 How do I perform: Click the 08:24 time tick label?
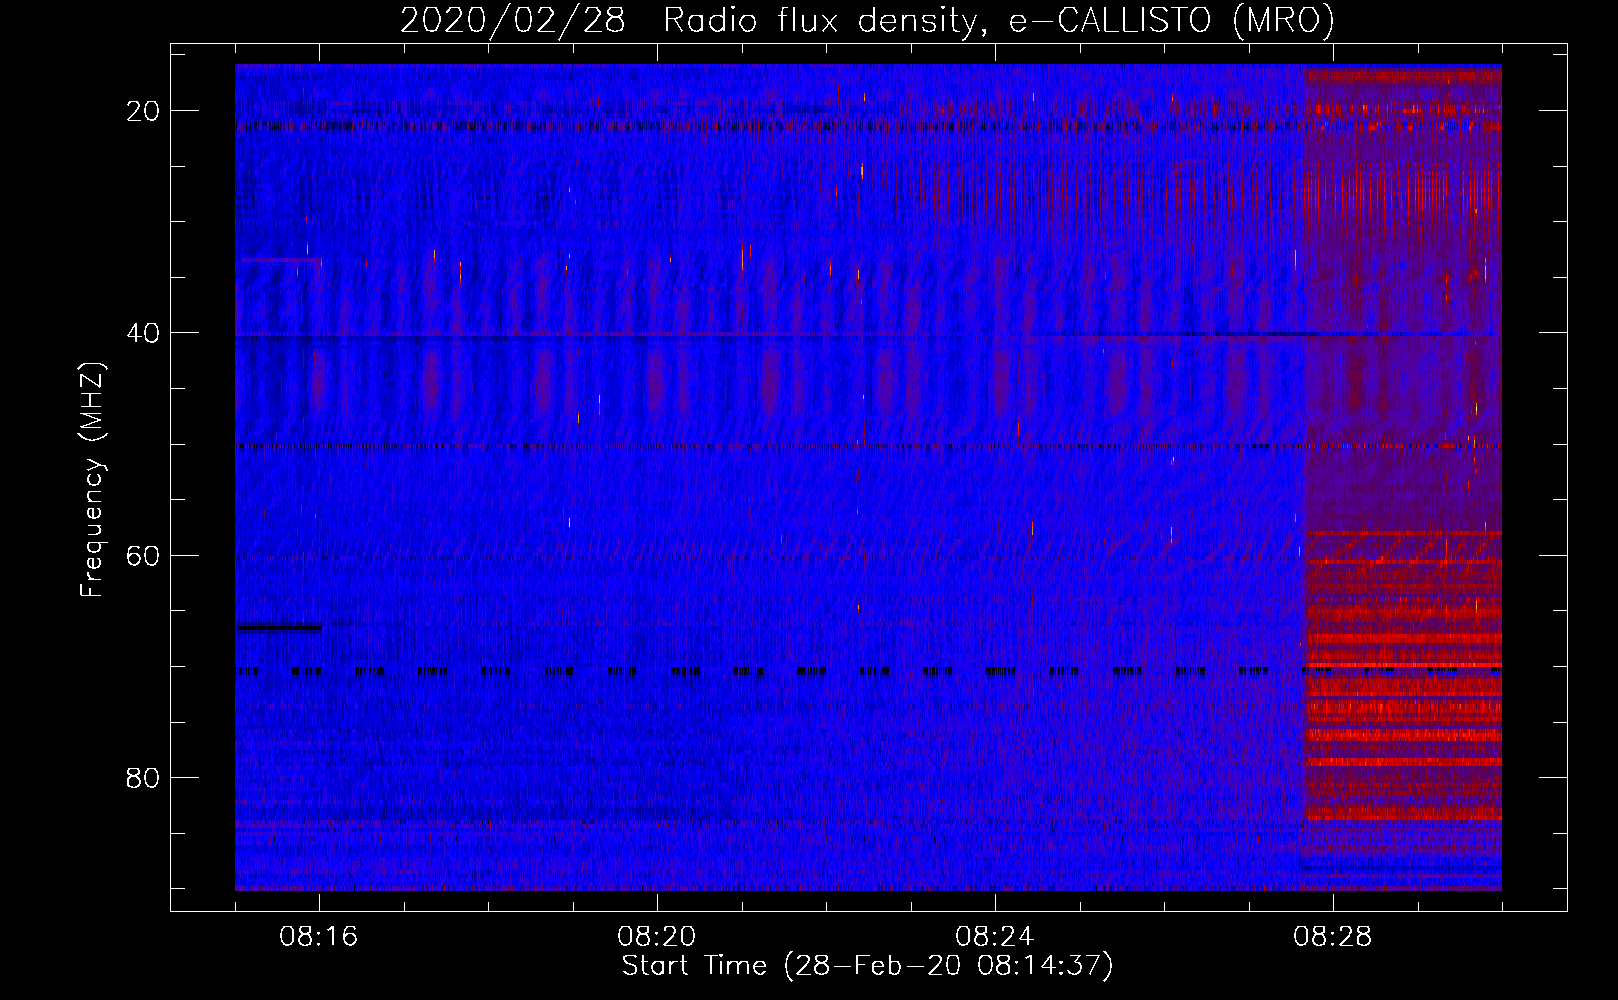pos(995,937)
